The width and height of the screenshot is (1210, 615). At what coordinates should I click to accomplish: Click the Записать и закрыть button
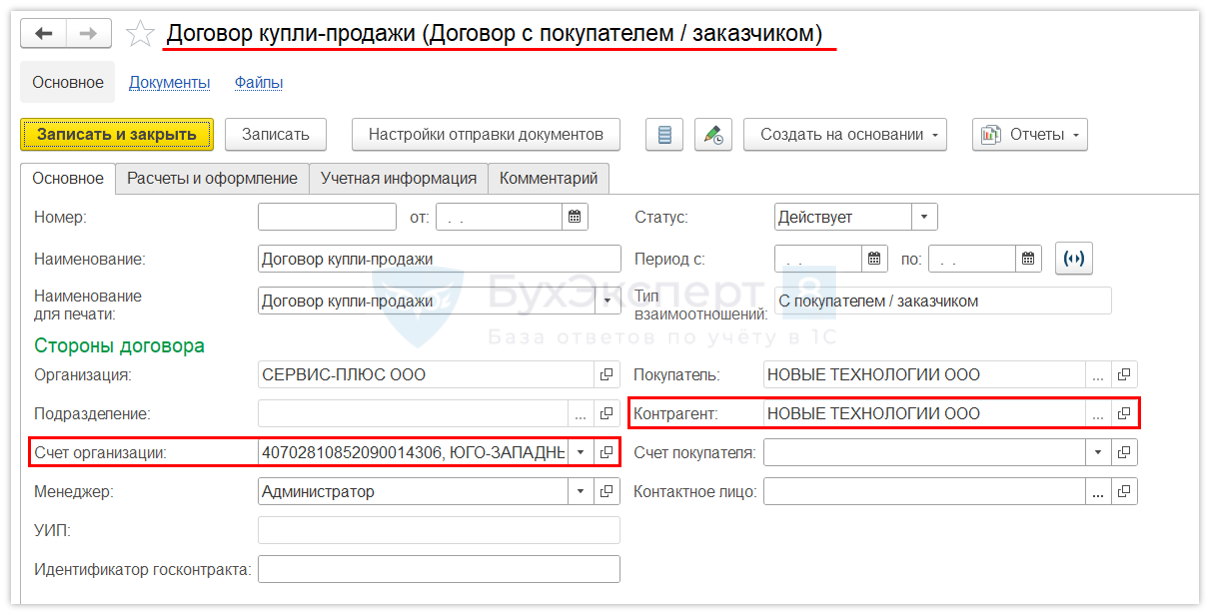(117, 135)
